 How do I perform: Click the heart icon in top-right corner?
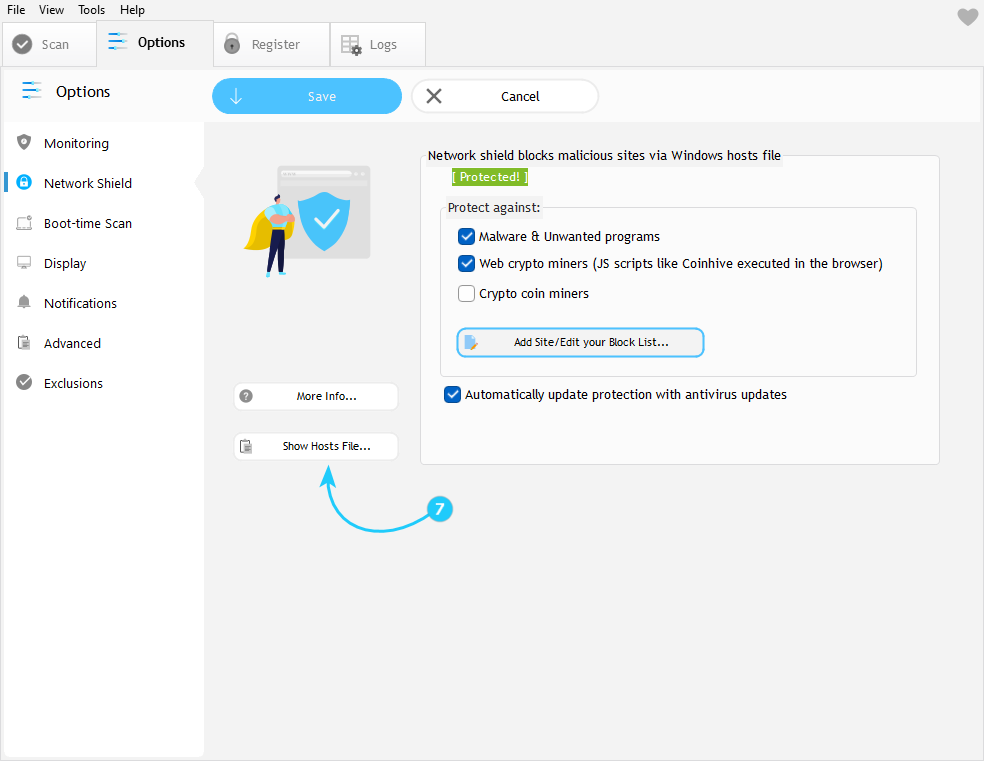967,17
